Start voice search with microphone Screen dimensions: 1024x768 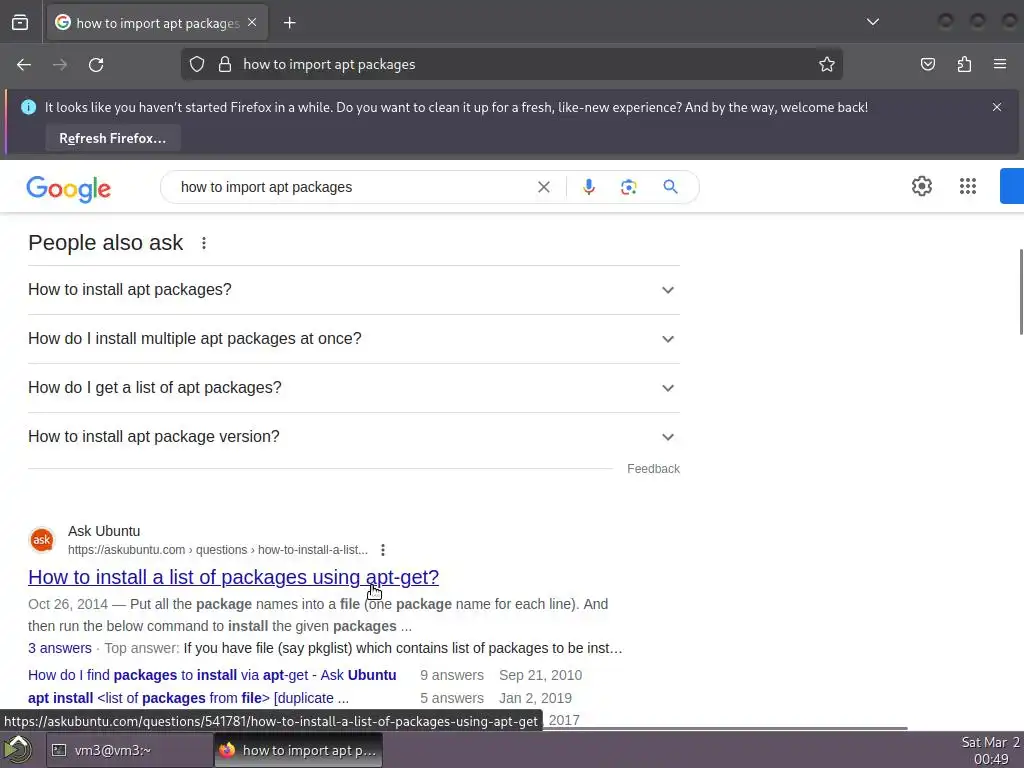point(588,187)
